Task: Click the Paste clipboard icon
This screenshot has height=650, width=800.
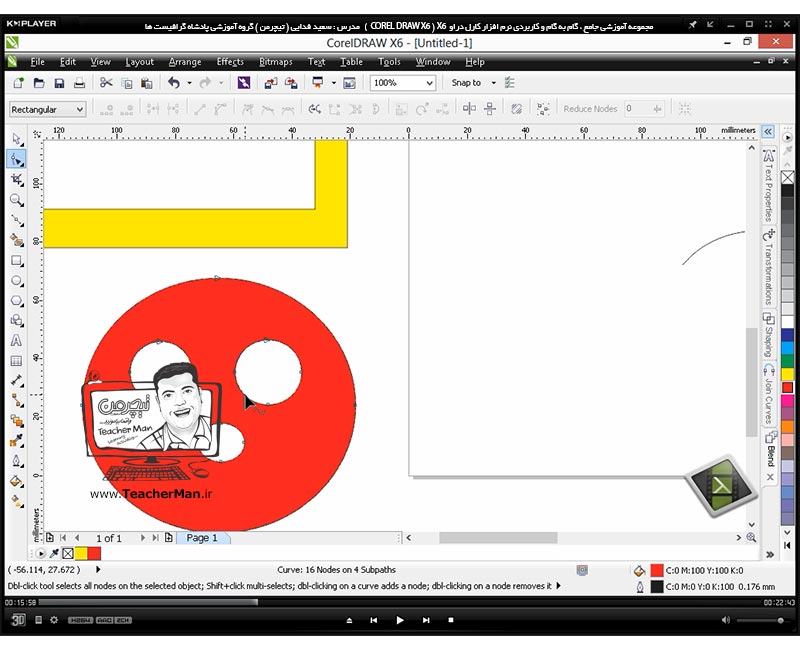Action: click(x=146, y=83)
